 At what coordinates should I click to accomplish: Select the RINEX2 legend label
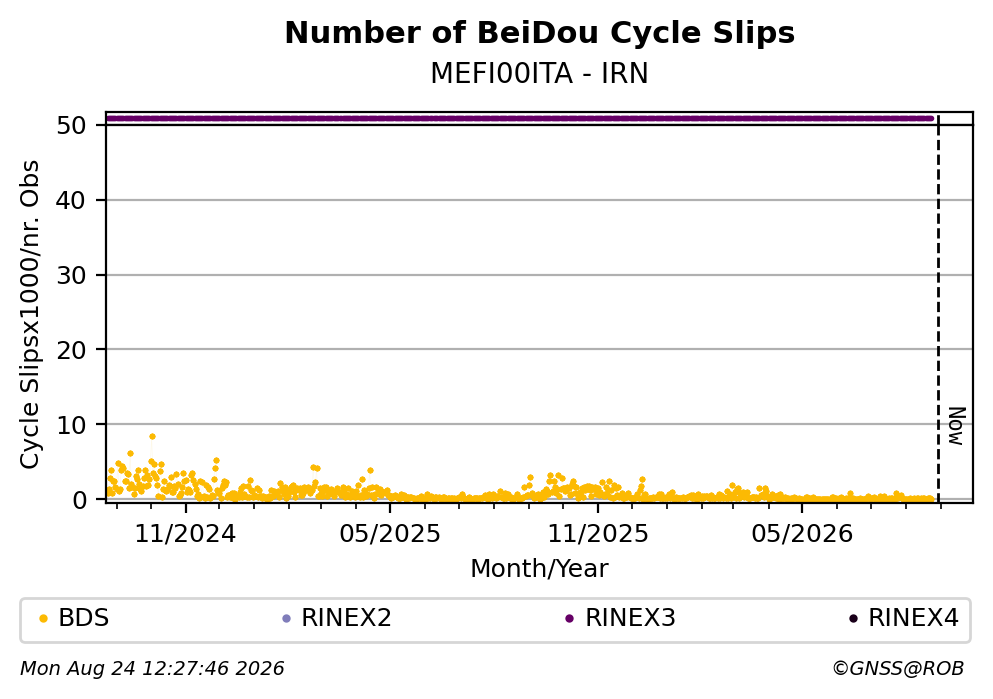[x=346, y=618]
